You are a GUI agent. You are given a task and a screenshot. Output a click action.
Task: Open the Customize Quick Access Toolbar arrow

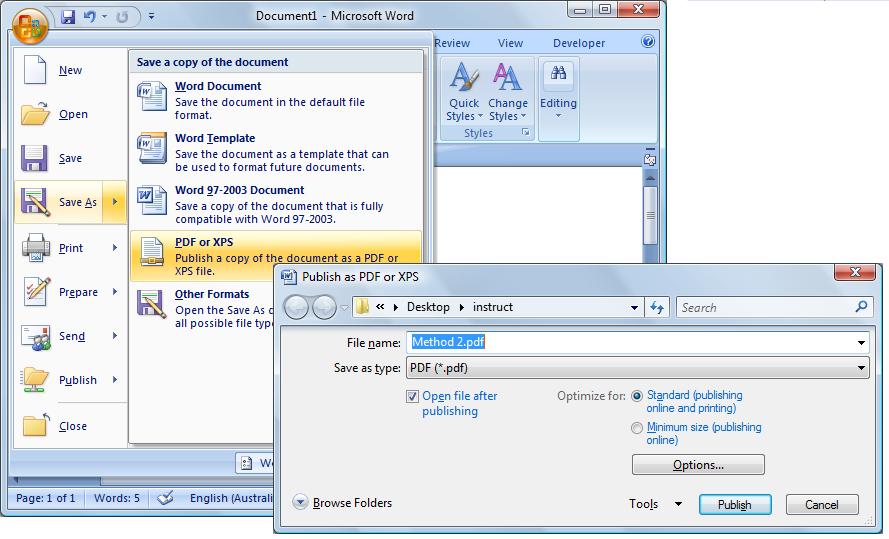click(151, 17)
